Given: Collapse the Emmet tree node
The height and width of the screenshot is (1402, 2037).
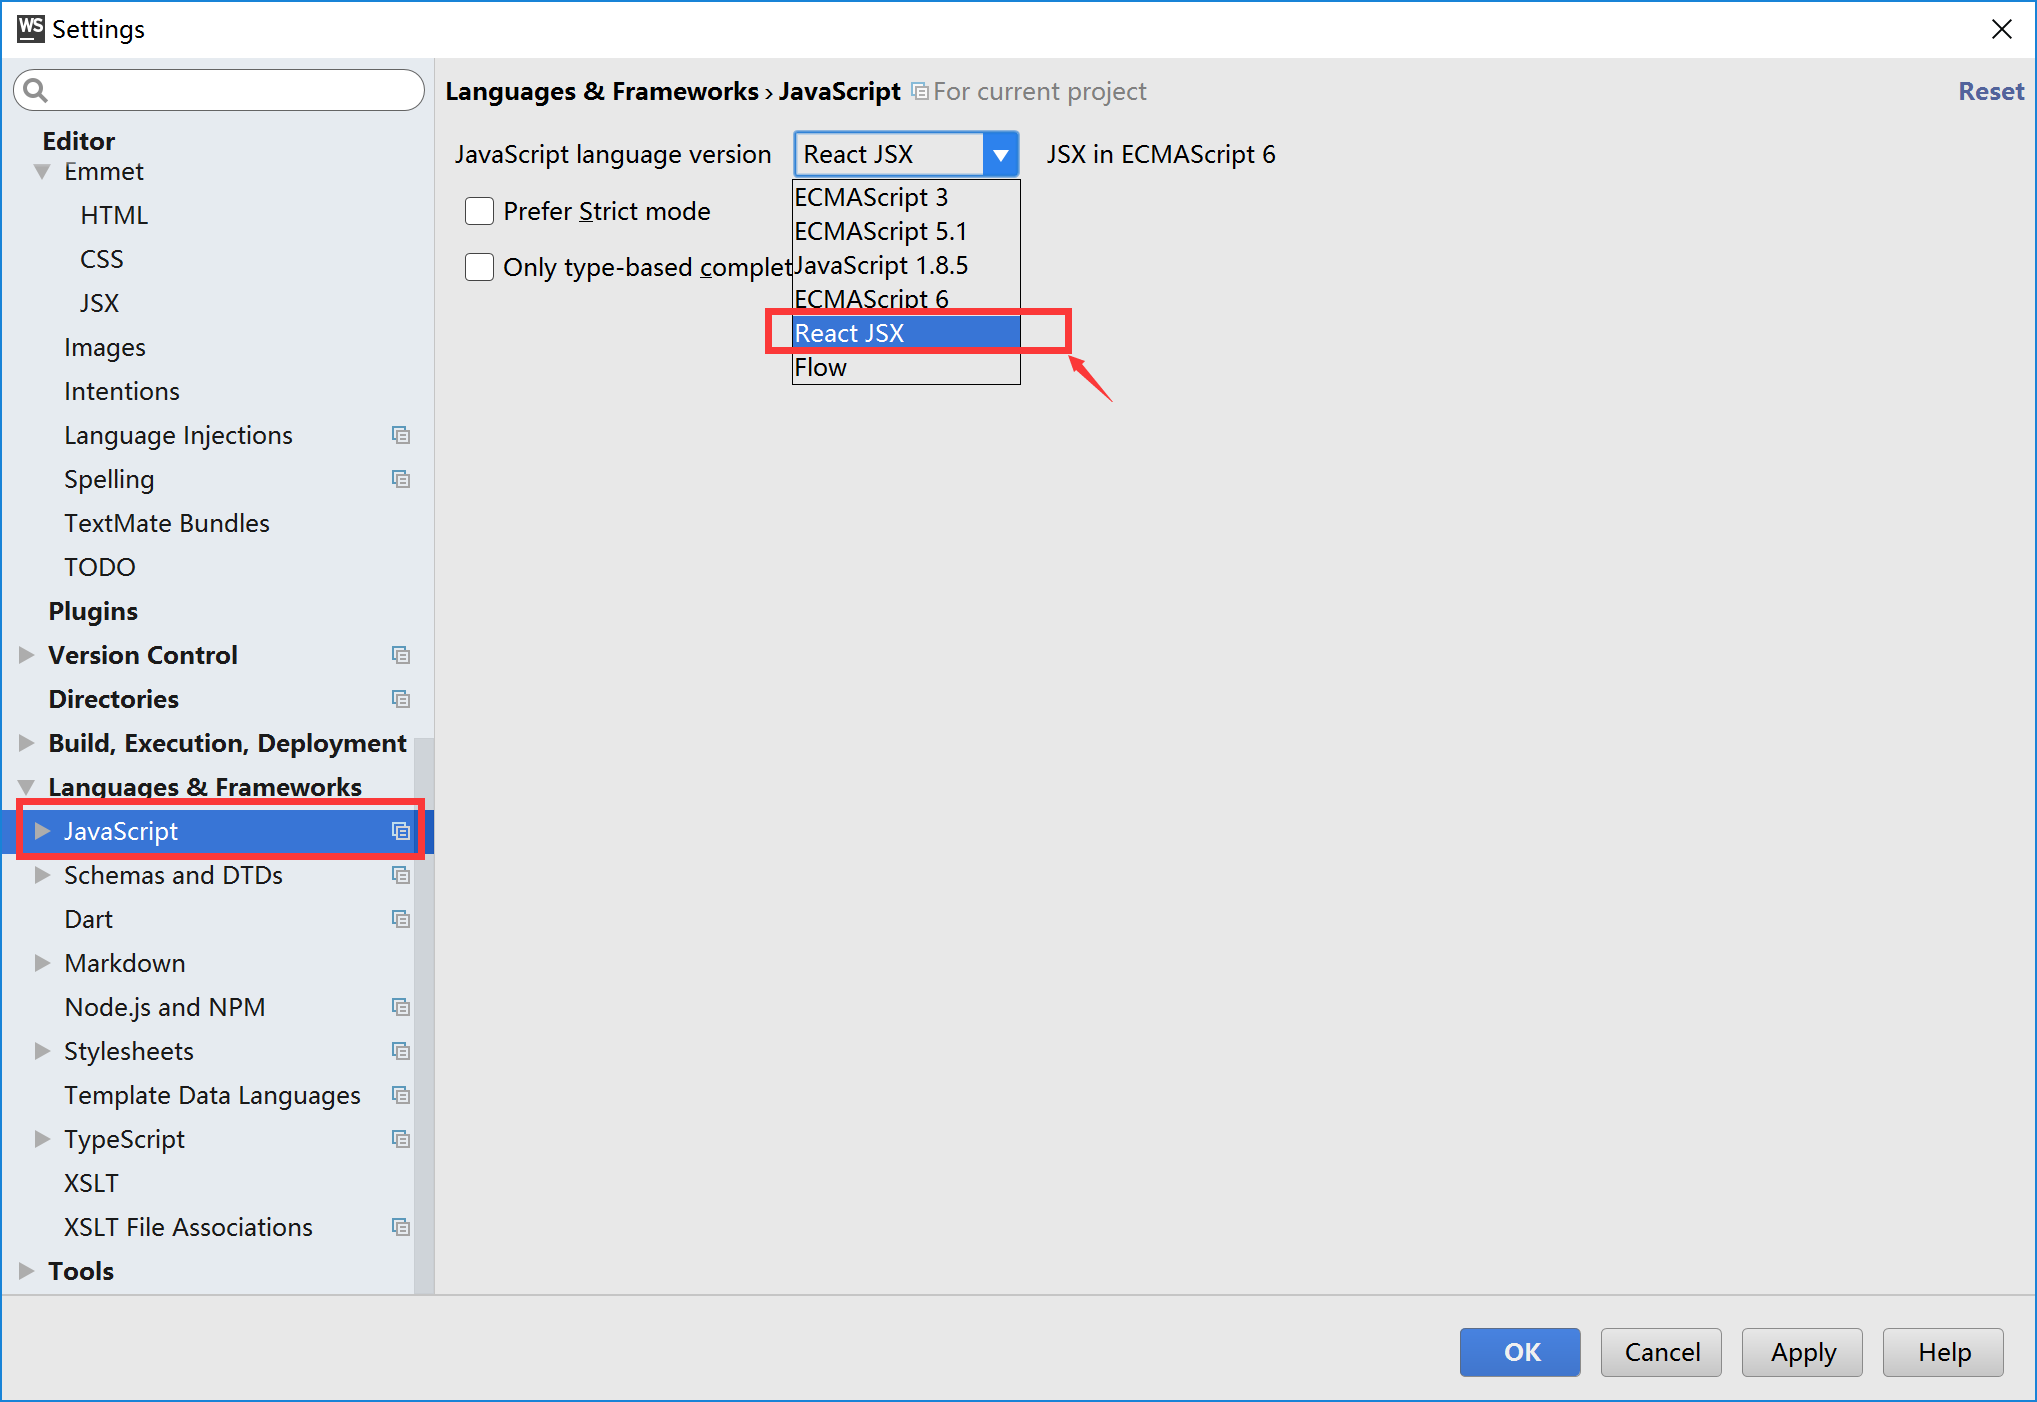Looking at the screenshot, I should click(x=42, y=172).
